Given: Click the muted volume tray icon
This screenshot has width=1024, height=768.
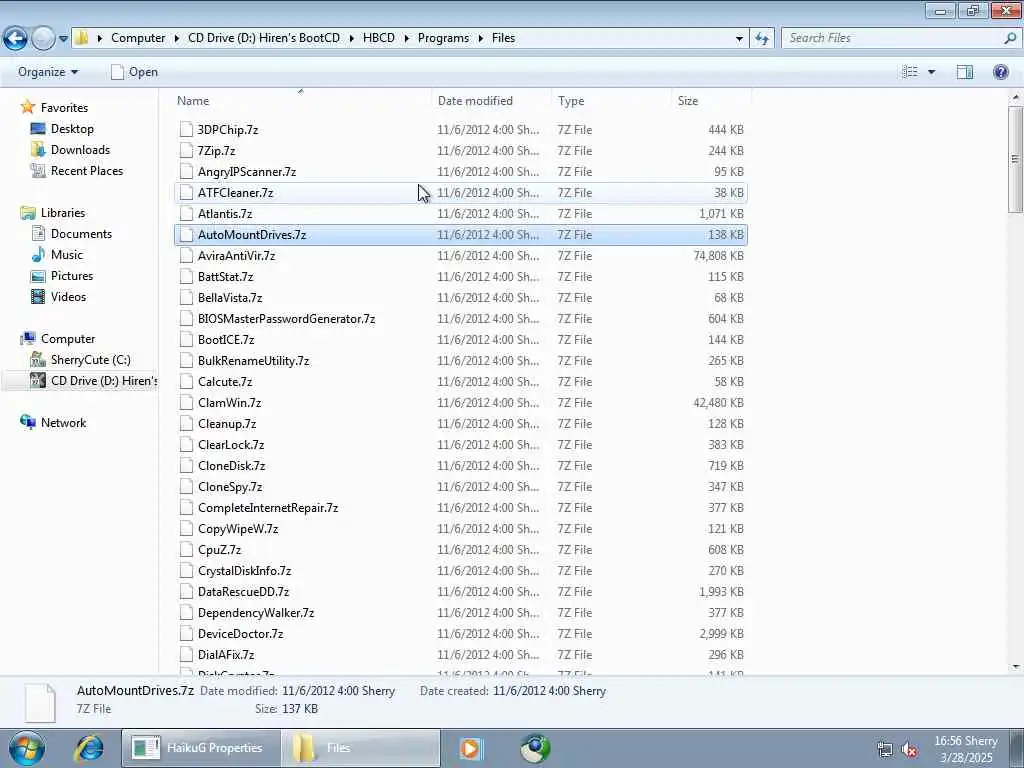Looking at the screenshot, I should point(909,749).
